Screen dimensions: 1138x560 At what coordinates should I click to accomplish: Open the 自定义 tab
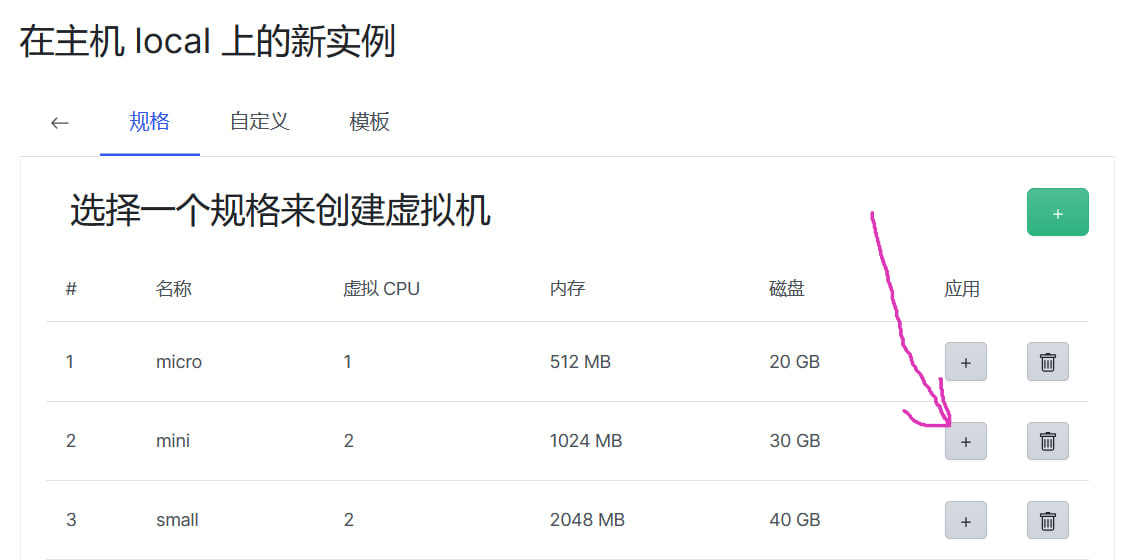260,122
